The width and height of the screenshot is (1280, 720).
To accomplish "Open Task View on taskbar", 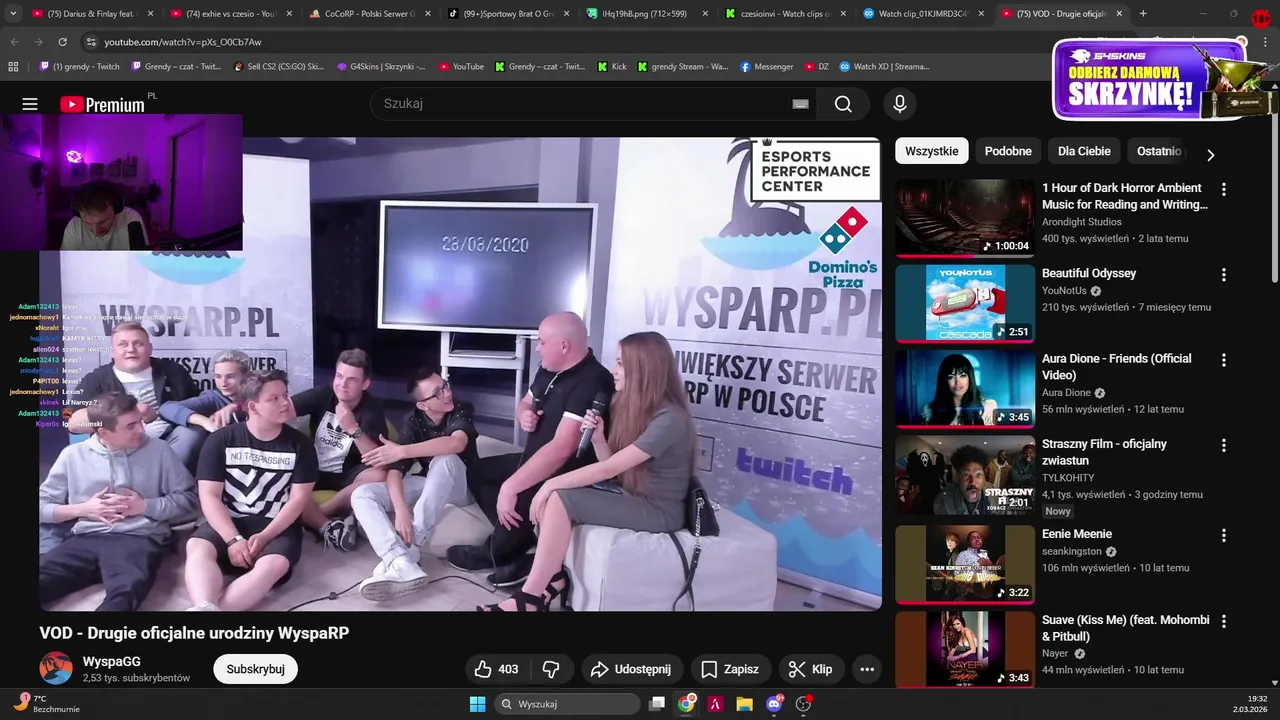I will [657, 704].
